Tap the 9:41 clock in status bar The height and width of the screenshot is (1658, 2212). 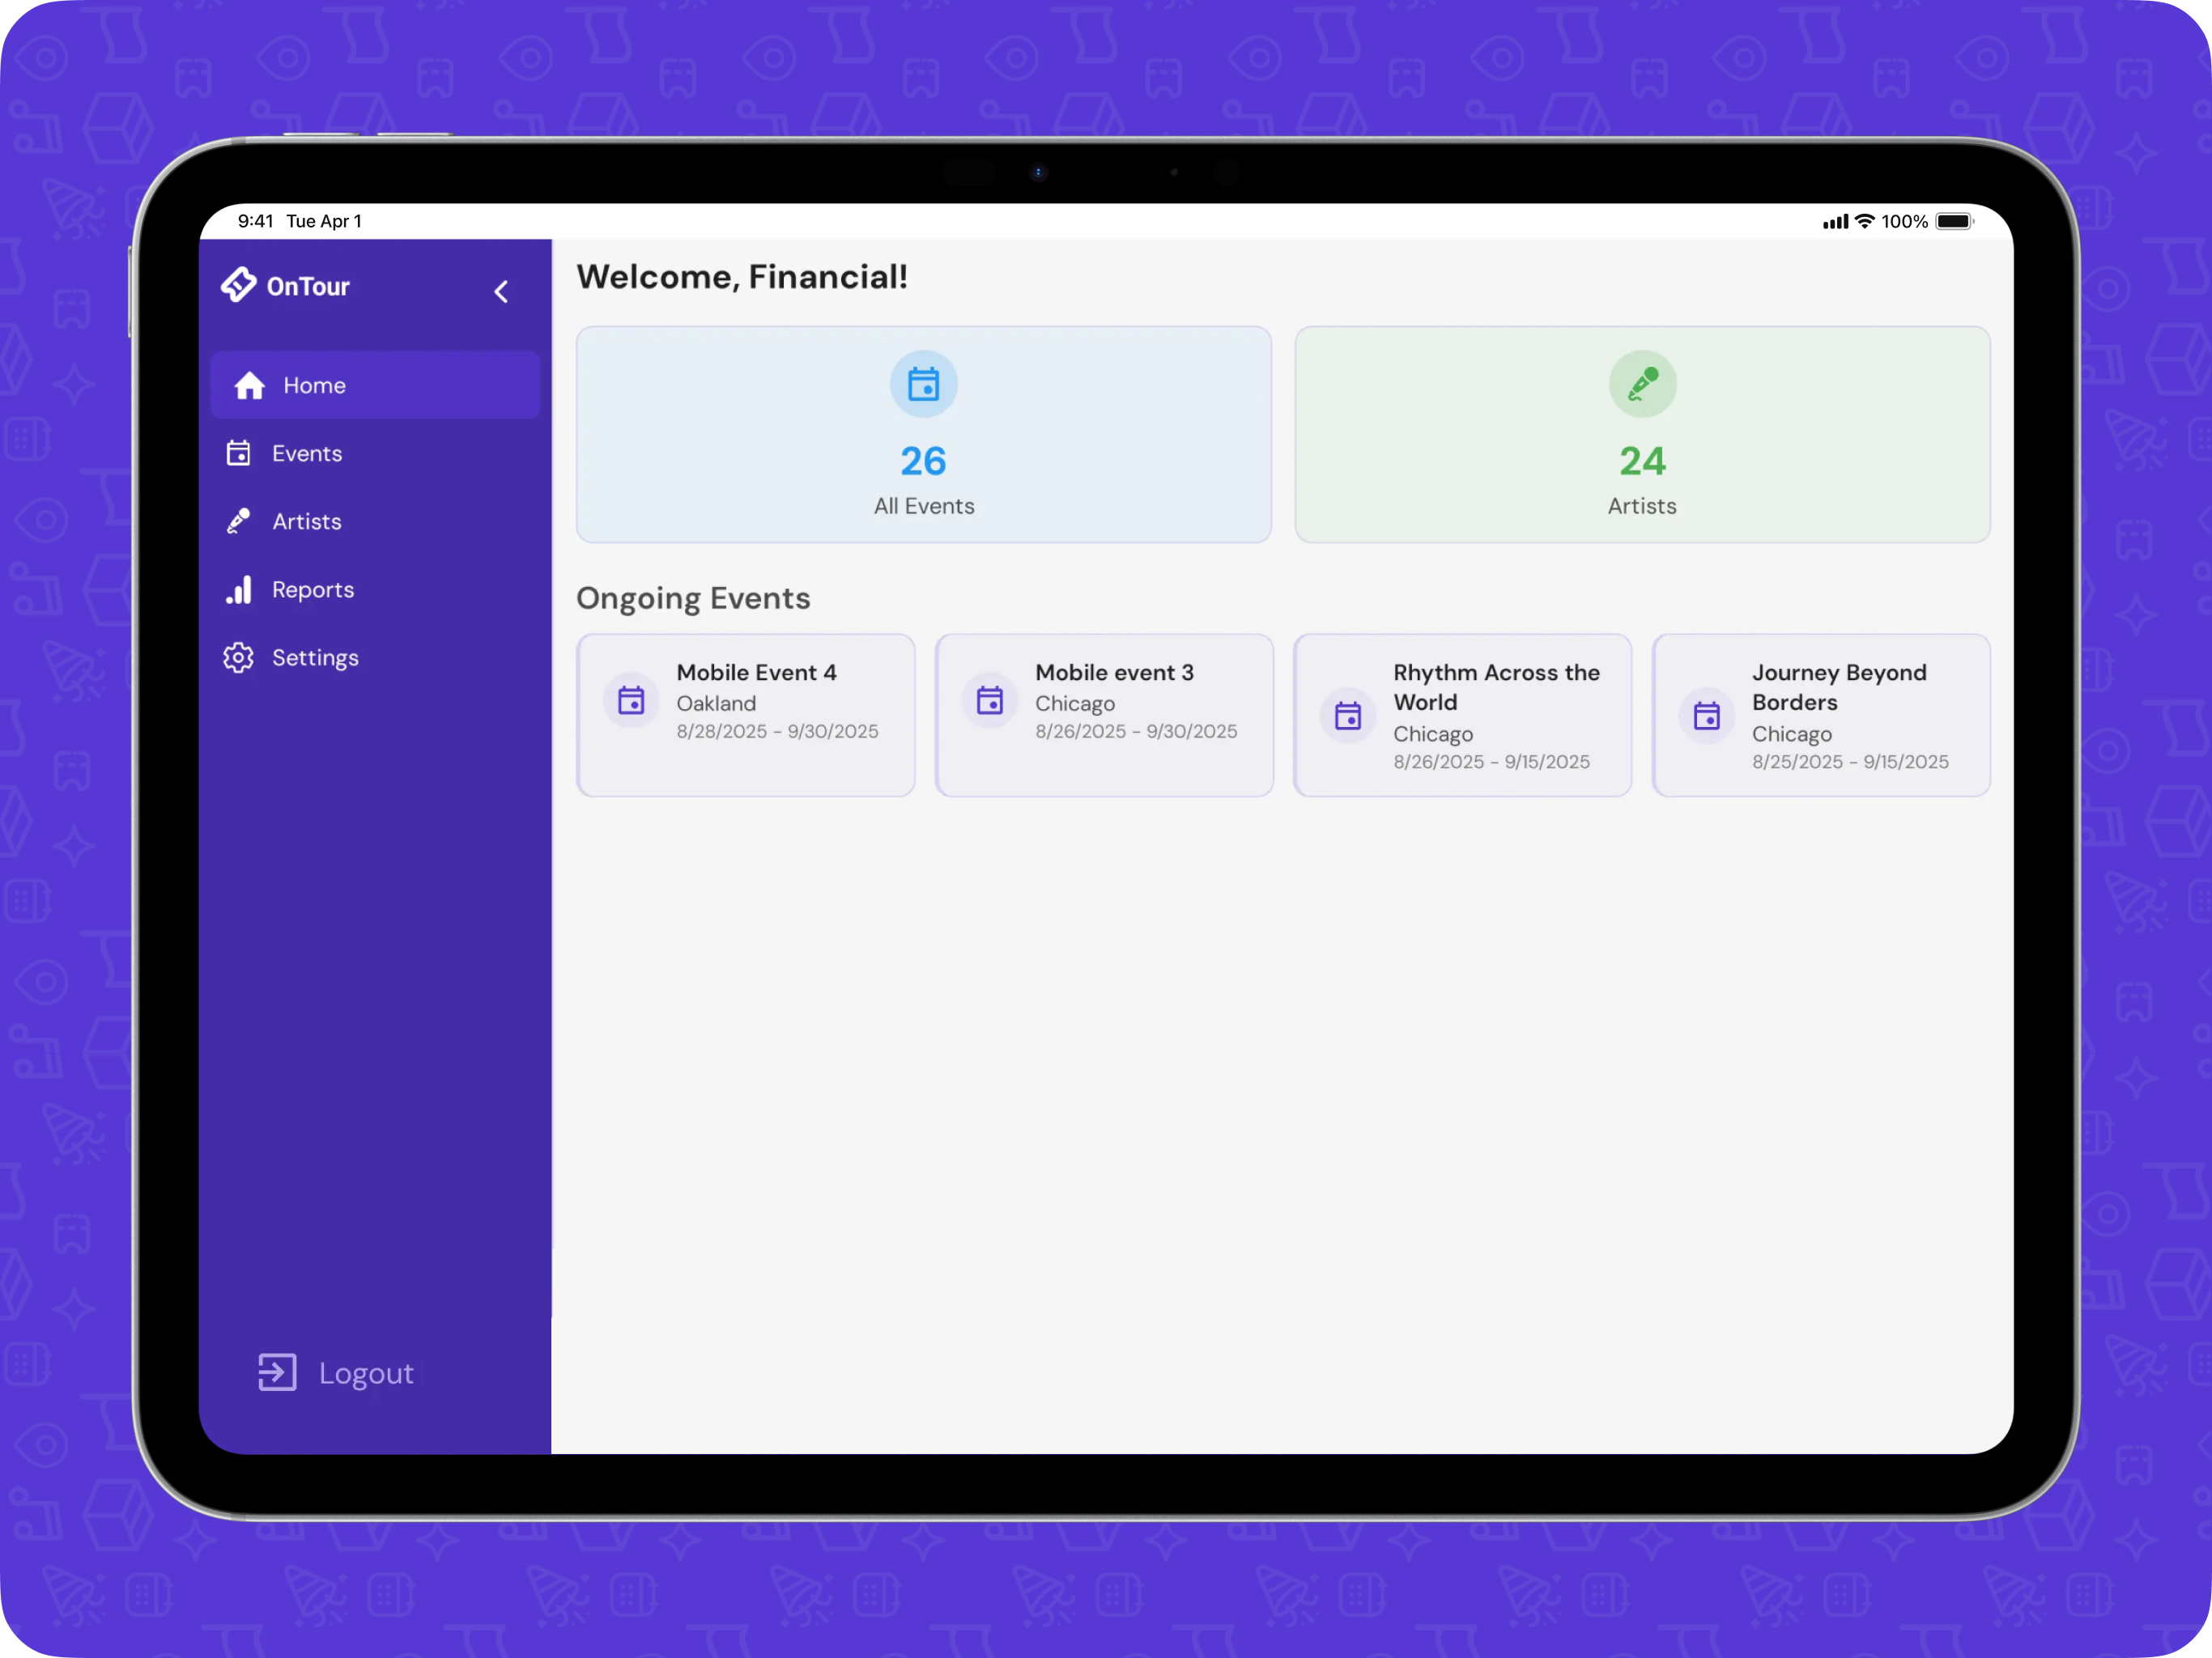tap(255, 221)
